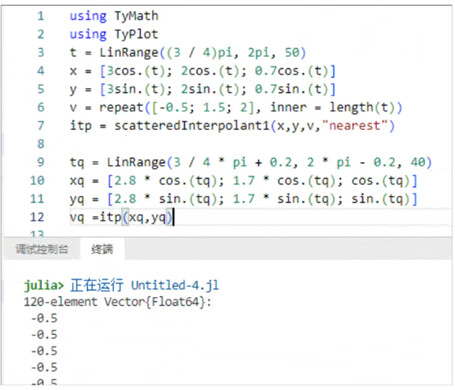455x390 pixels.
Task: Click the 'tq = LinRange' code line
Action: [251, 162]
